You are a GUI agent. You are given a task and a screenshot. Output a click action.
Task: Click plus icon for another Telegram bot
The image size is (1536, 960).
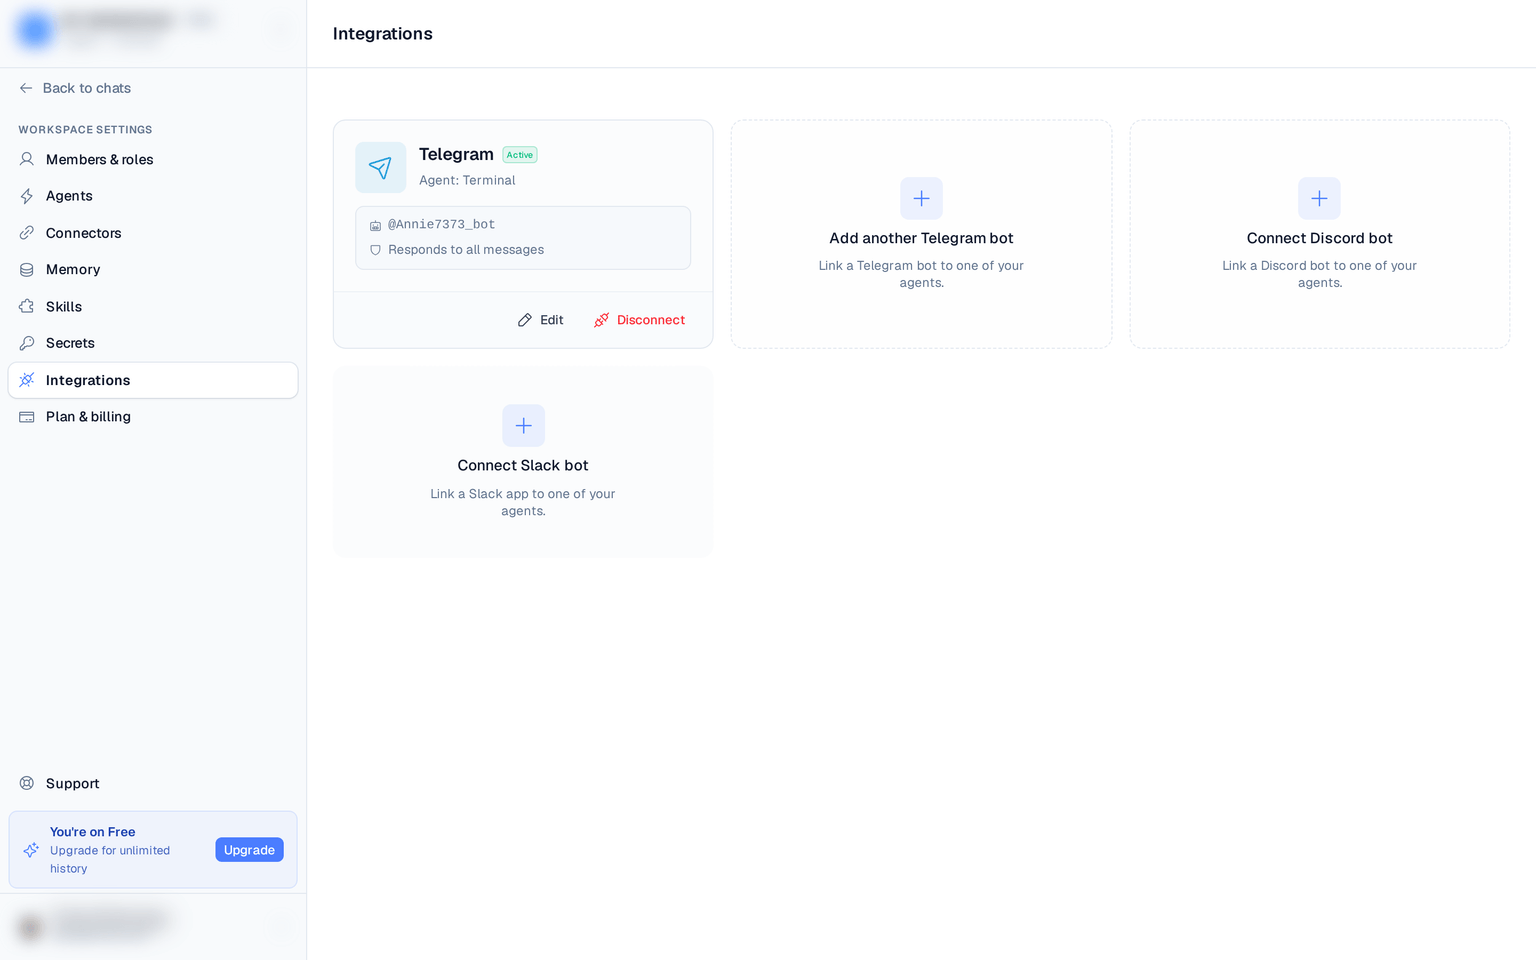pos(921,198)
